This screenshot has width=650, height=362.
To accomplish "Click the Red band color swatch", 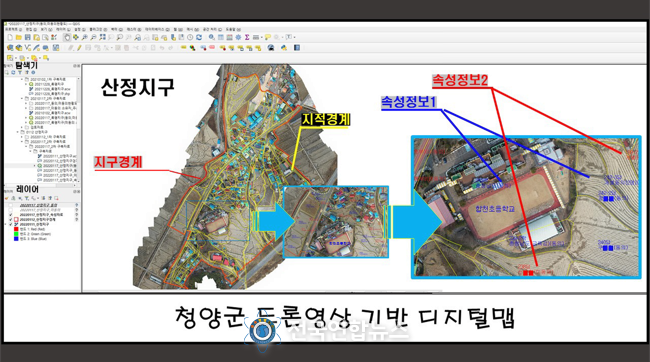I will [x=16, y=229].
